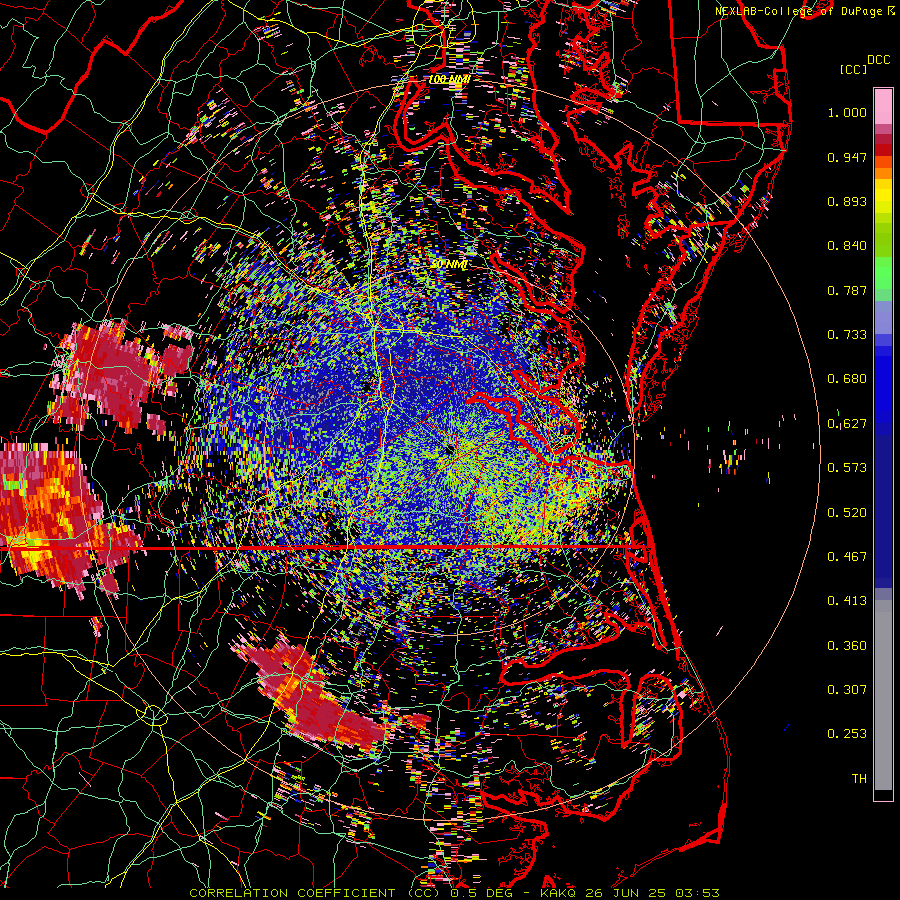Select the 0.360 legend value

coord(847,646)
